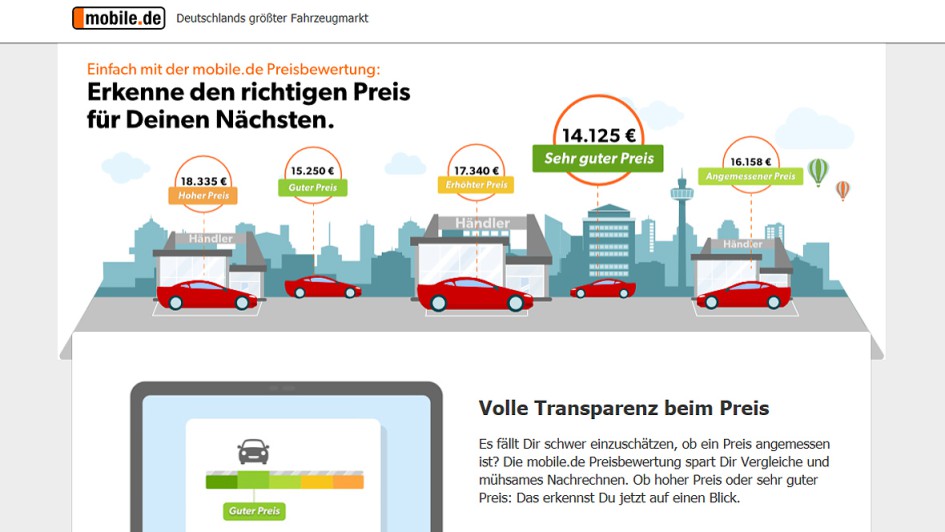The height and width of the screenshot is (532, 945).
Task: Click the 'Erhöhter Preis' yellow label
Action: tap(476, 185)
